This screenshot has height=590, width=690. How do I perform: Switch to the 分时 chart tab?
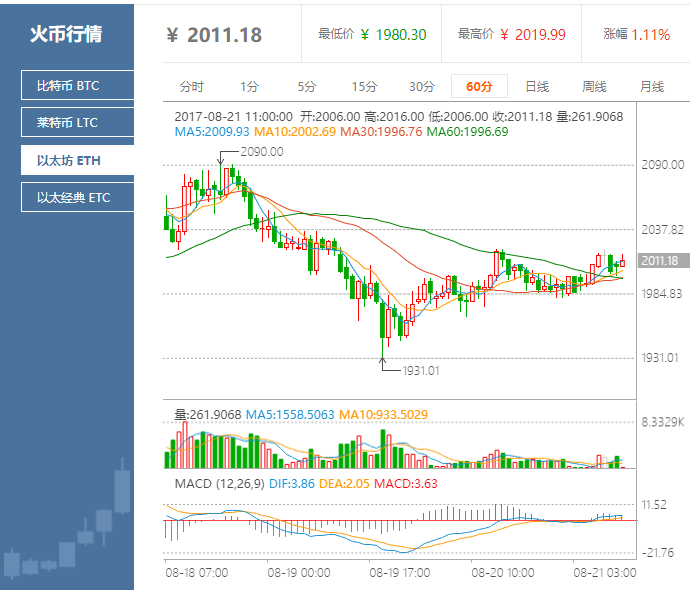point(191,86)
